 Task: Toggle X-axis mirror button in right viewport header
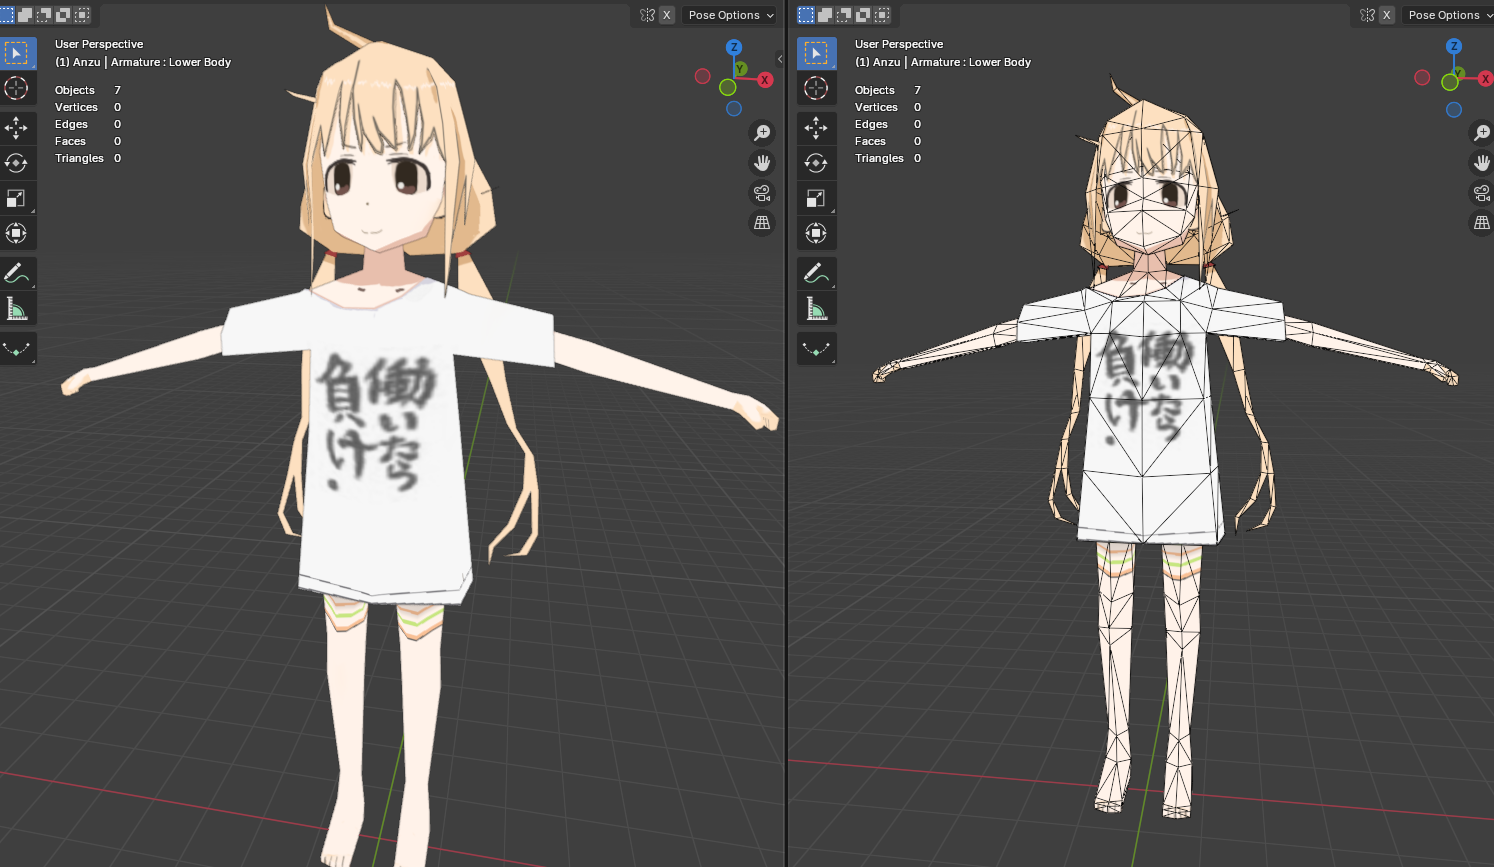[1387, 15]
